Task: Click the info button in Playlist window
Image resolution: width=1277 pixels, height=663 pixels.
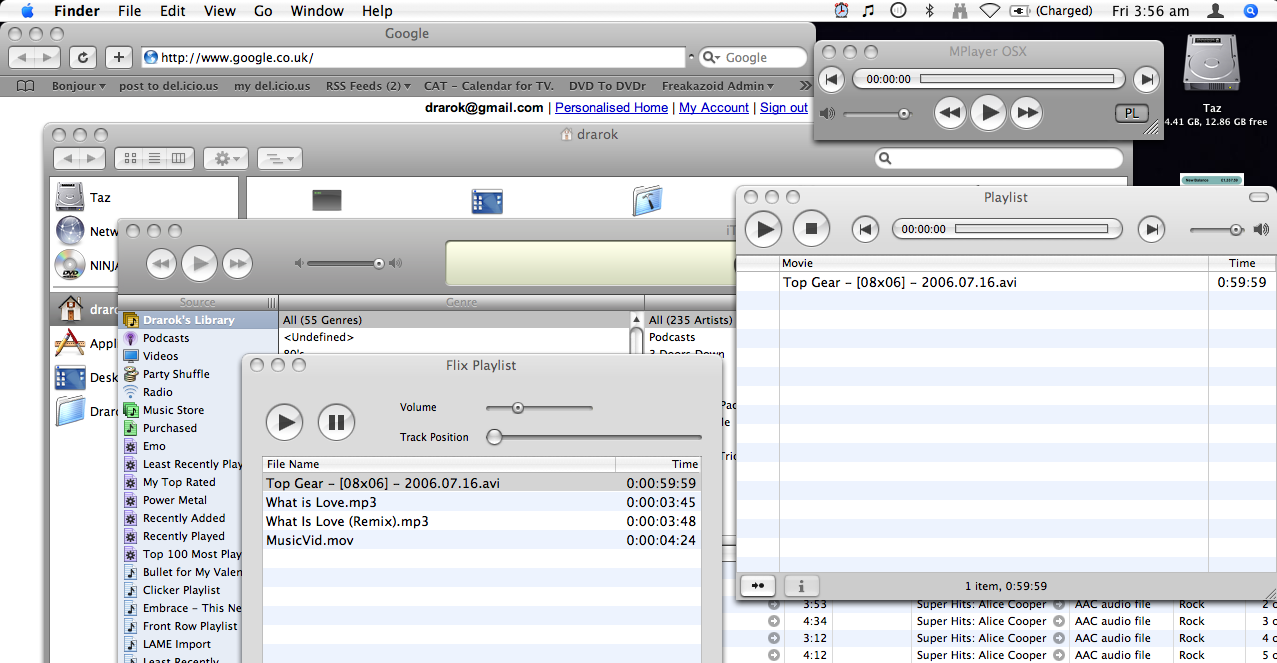Action: pos(801,586)
